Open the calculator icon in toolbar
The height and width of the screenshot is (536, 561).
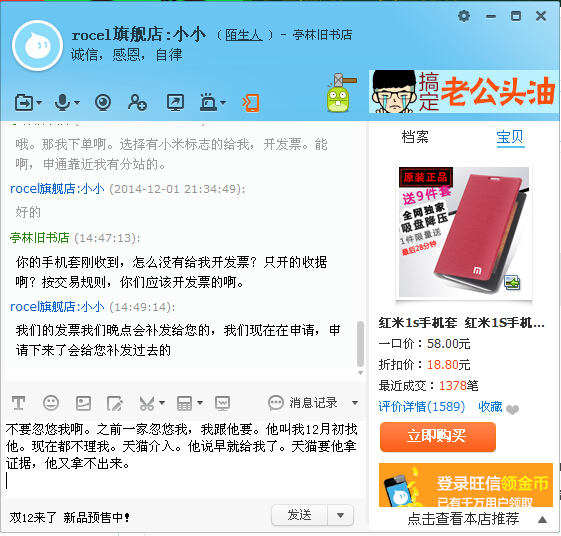(185, 403)
